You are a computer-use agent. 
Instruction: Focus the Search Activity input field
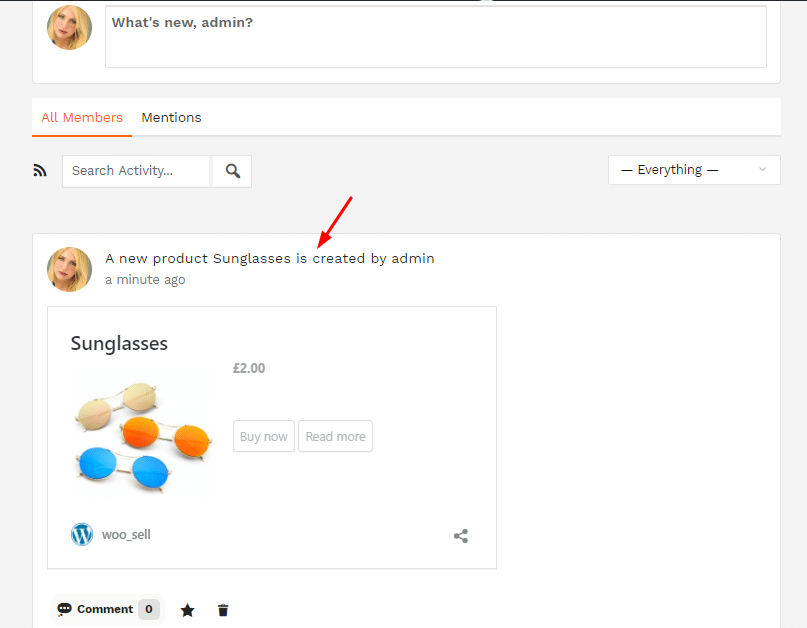click(136, 171)
